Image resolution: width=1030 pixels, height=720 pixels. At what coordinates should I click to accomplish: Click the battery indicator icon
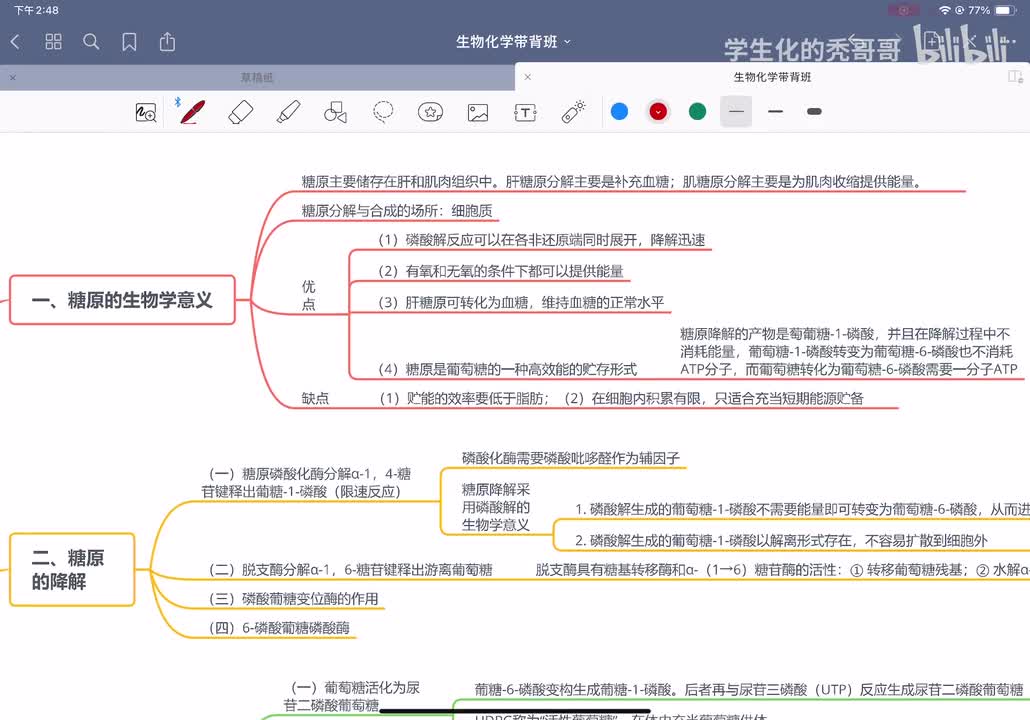click(1006, 11)
